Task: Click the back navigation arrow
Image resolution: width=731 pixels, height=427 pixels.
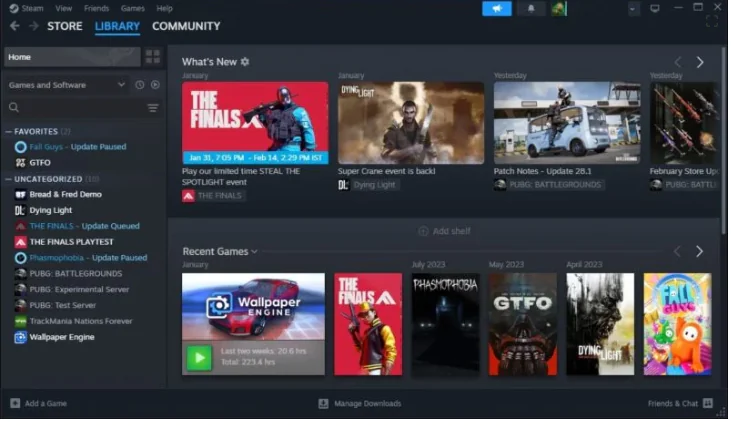Action: (14, 26)
